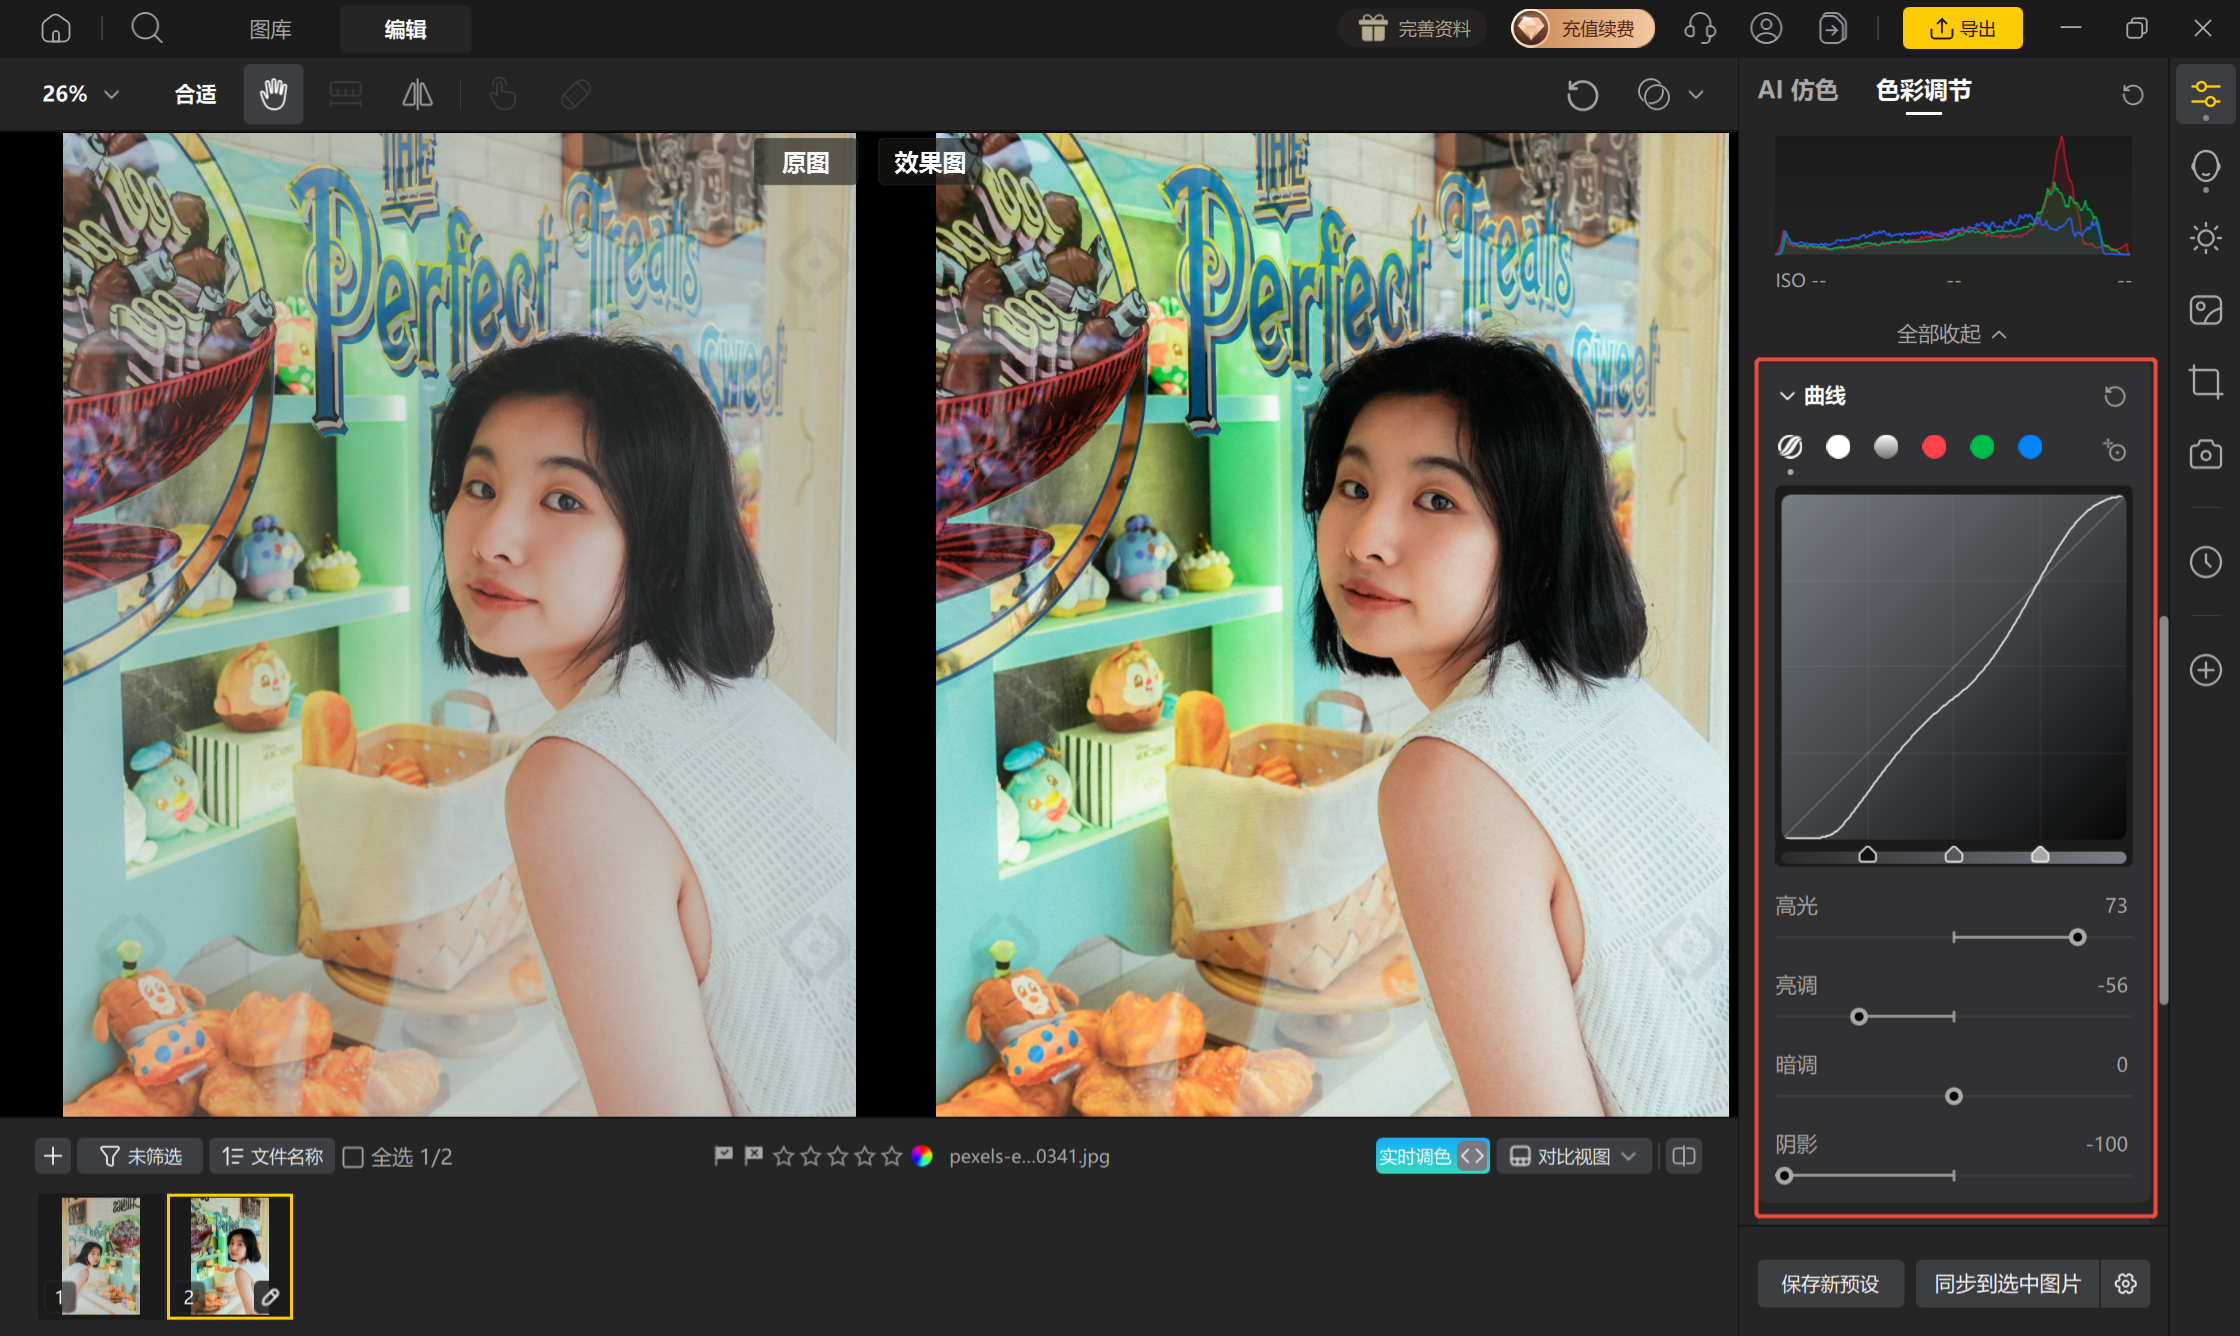Open the color label picker circle

click(922, 1156)
